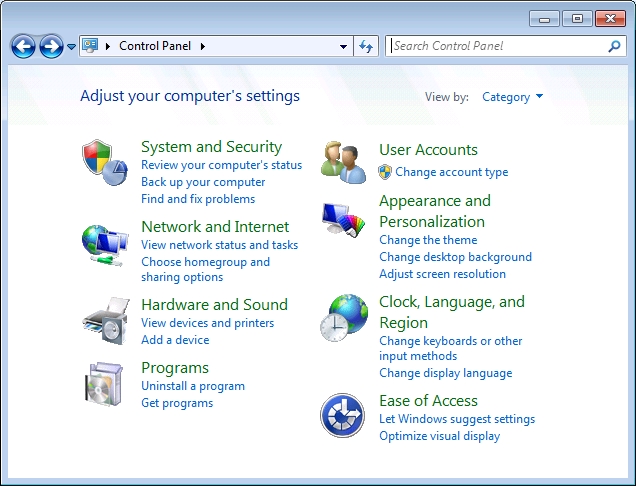Click Uninstall a program
The image size is (636, 486).
coord(193,386)
